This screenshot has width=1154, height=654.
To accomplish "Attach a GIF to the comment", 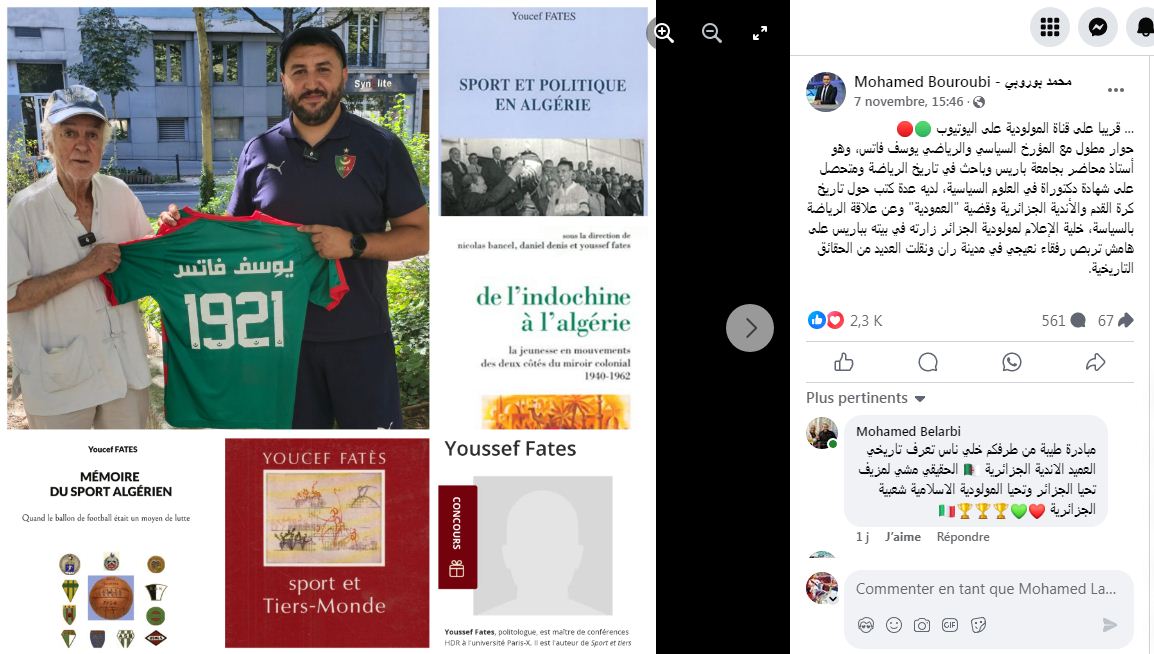I will point(949,625).
